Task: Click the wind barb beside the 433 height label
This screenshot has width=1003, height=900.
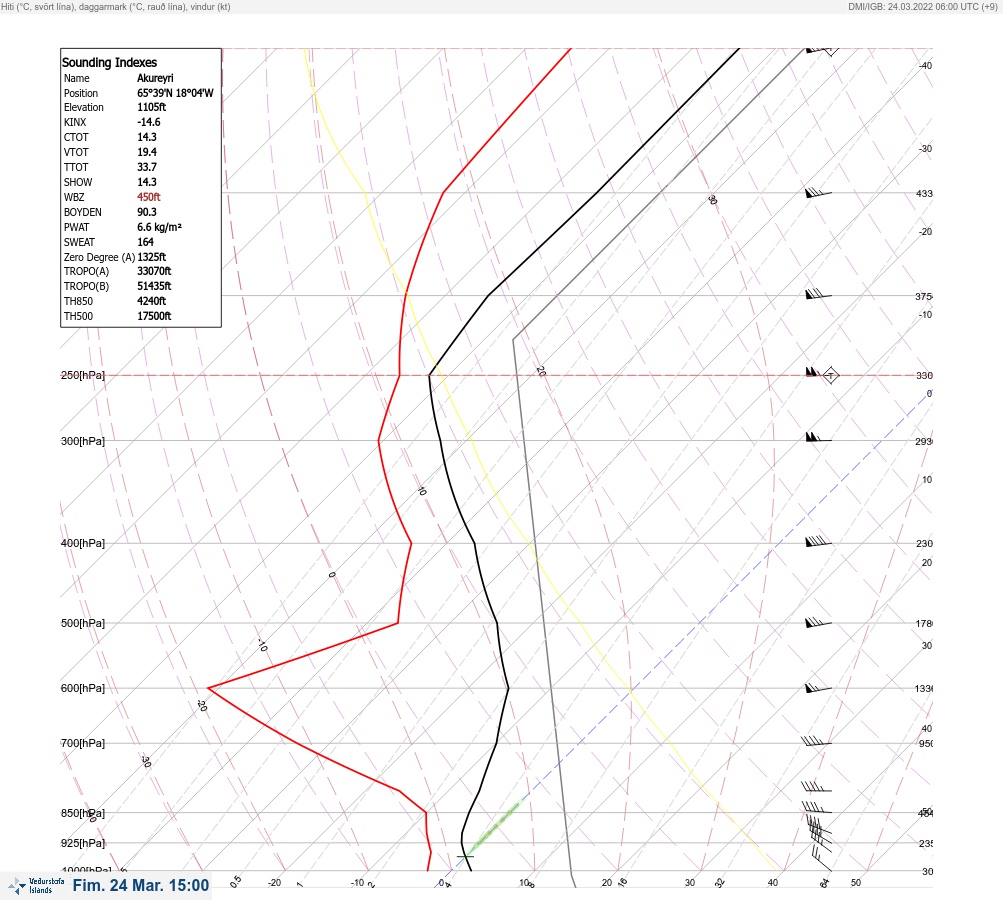Action: 818,192
